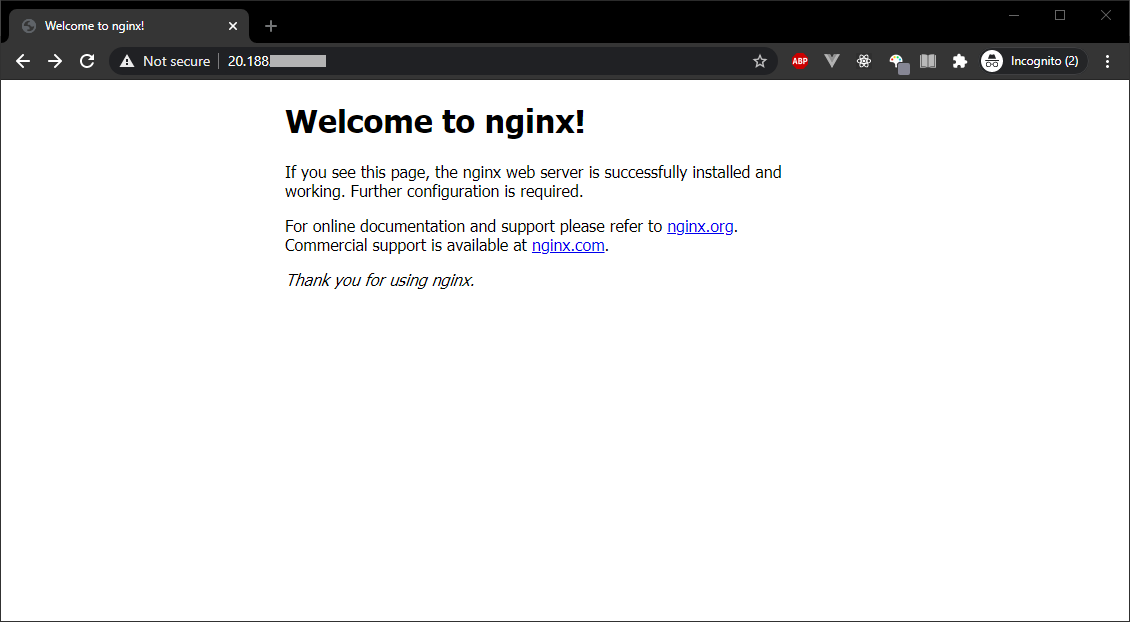Open the nginx.com link
This screenshot has height=622, width=1130.
click(568, 245)
